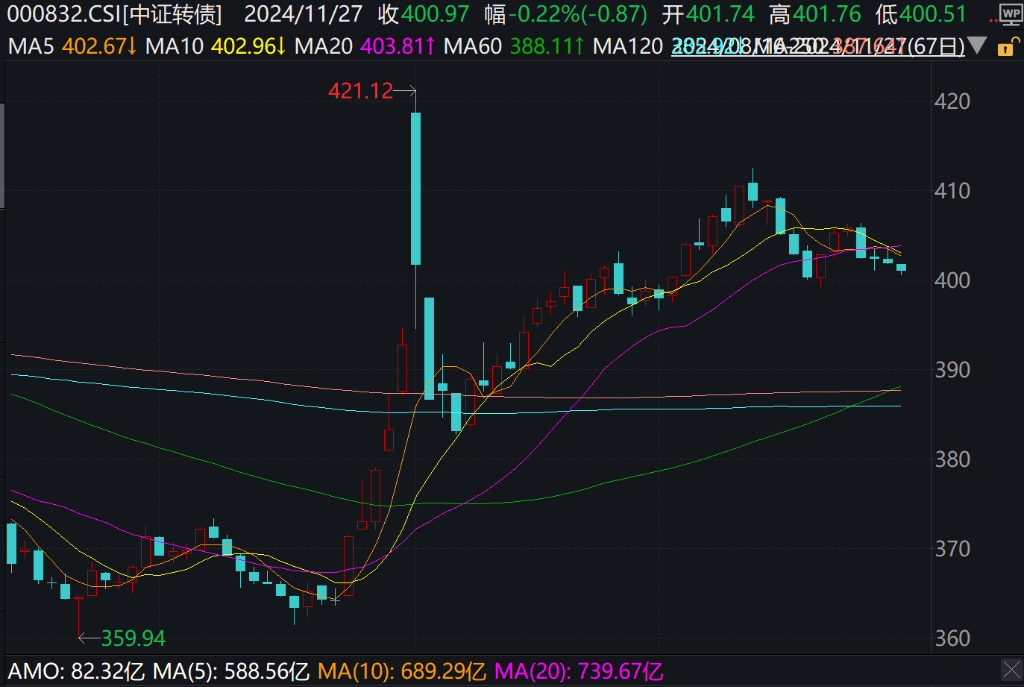The image size is (1024, 687).
Task: Close the AMO volume panel
Action: tap(1010, 670)
